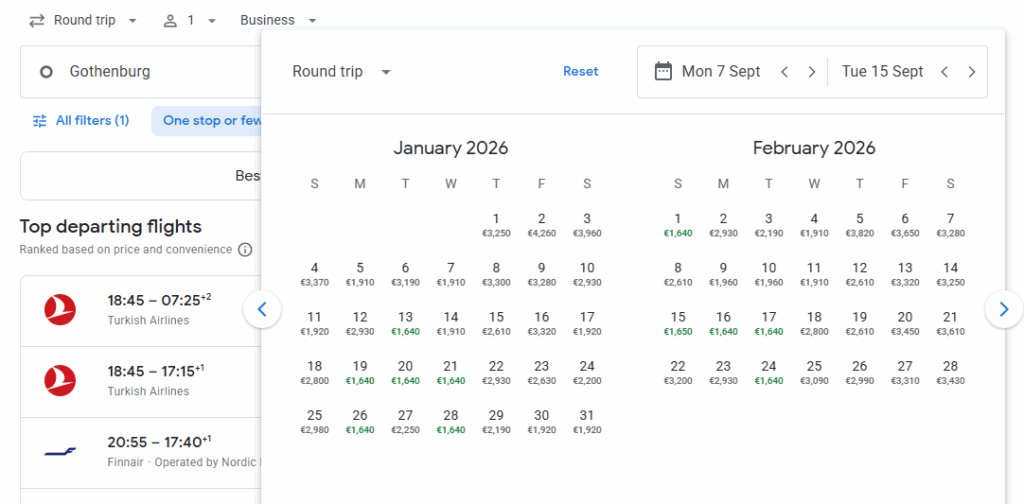This screenshot has width=1024, height=504.
Task: Select January 13 priced at €1,640
Action: pos(405,323)
